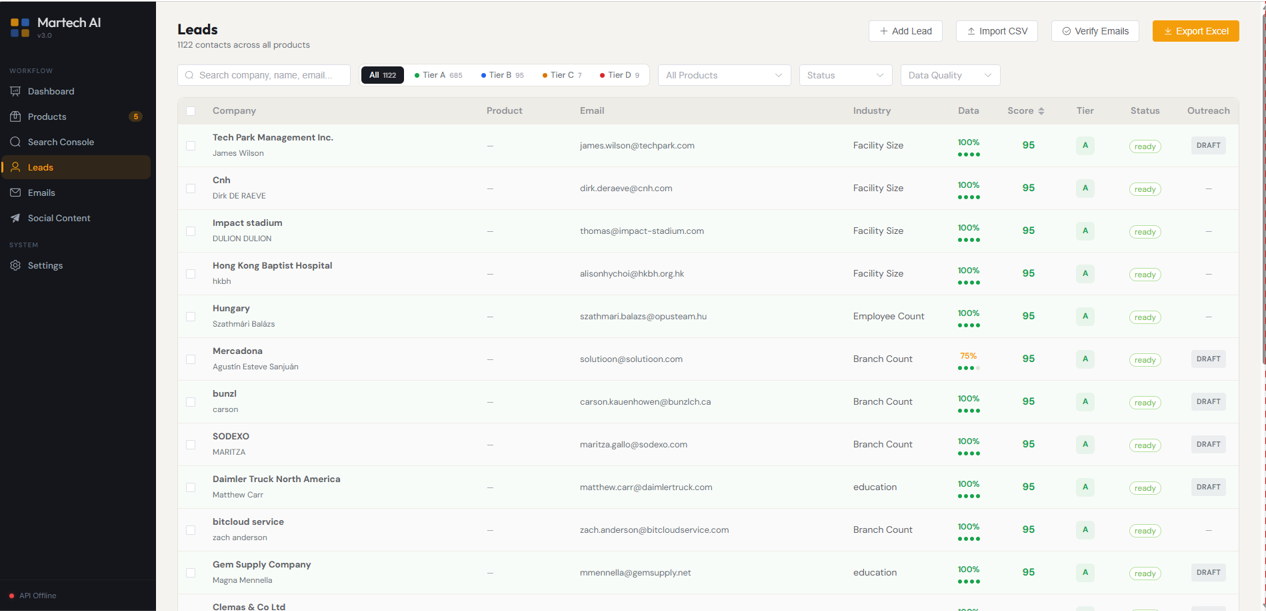Click inside the search company field

point(264,75)
